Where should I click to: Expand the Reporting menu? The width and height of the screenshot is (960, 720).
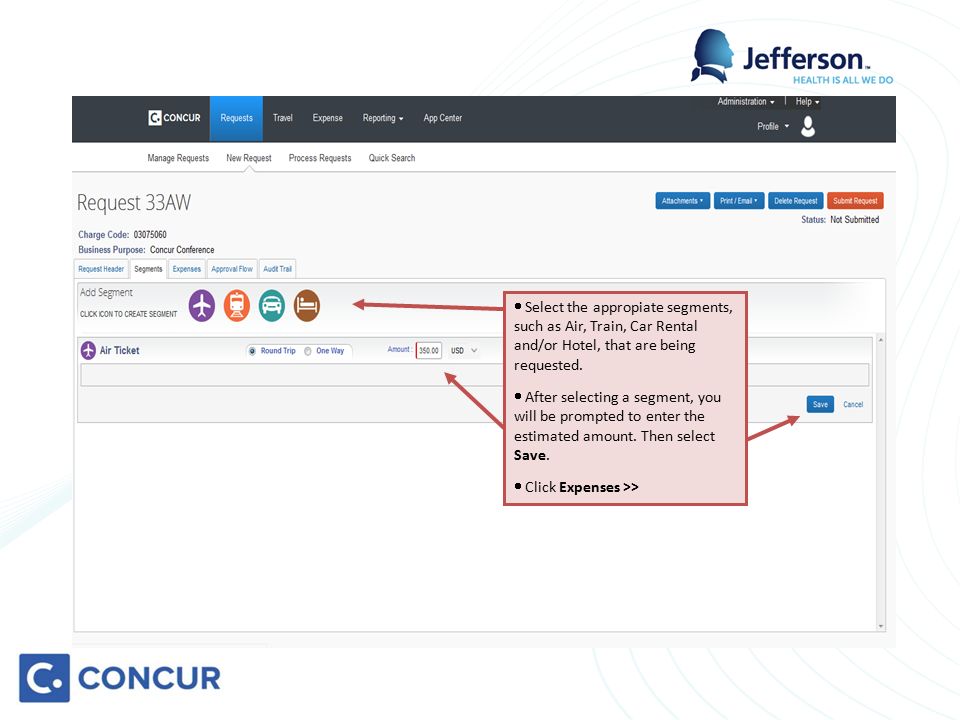(383, 118)
